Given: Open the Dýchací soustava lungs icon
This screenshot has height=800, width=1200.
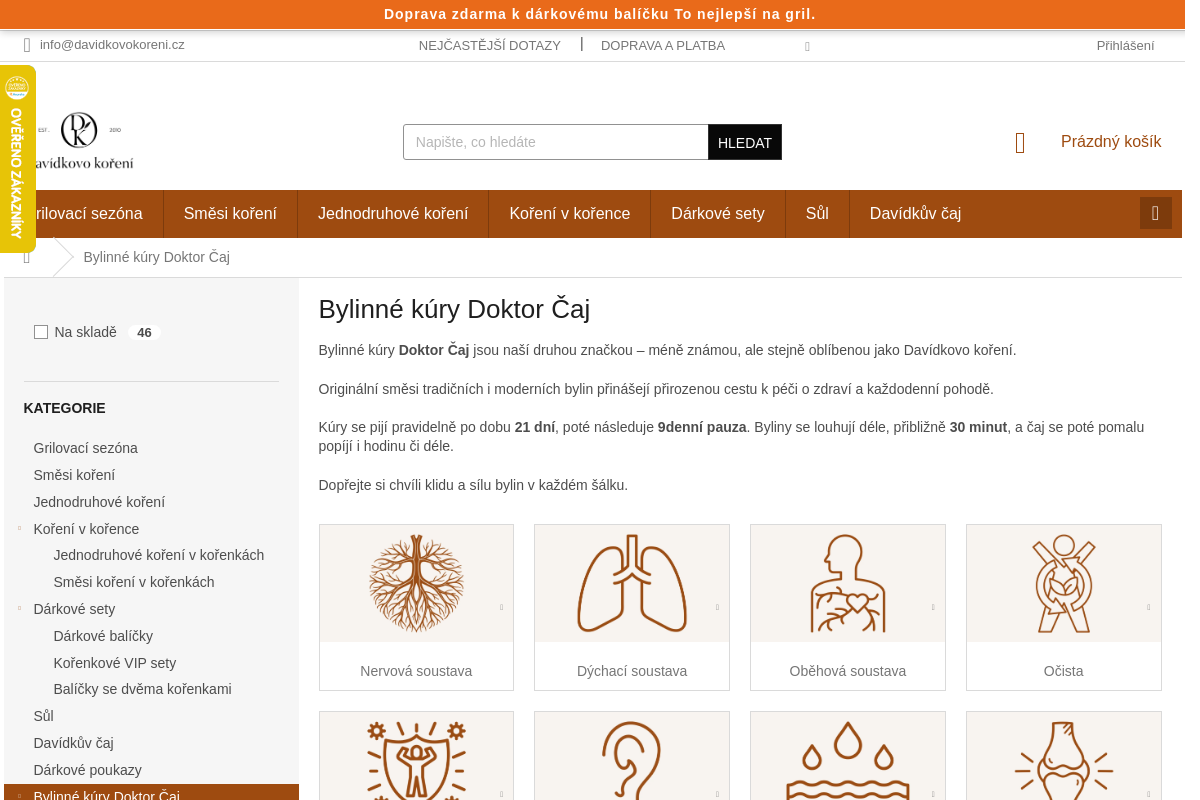Looking at the screenshot, I should pyautogui.click(x=632, y=583).
